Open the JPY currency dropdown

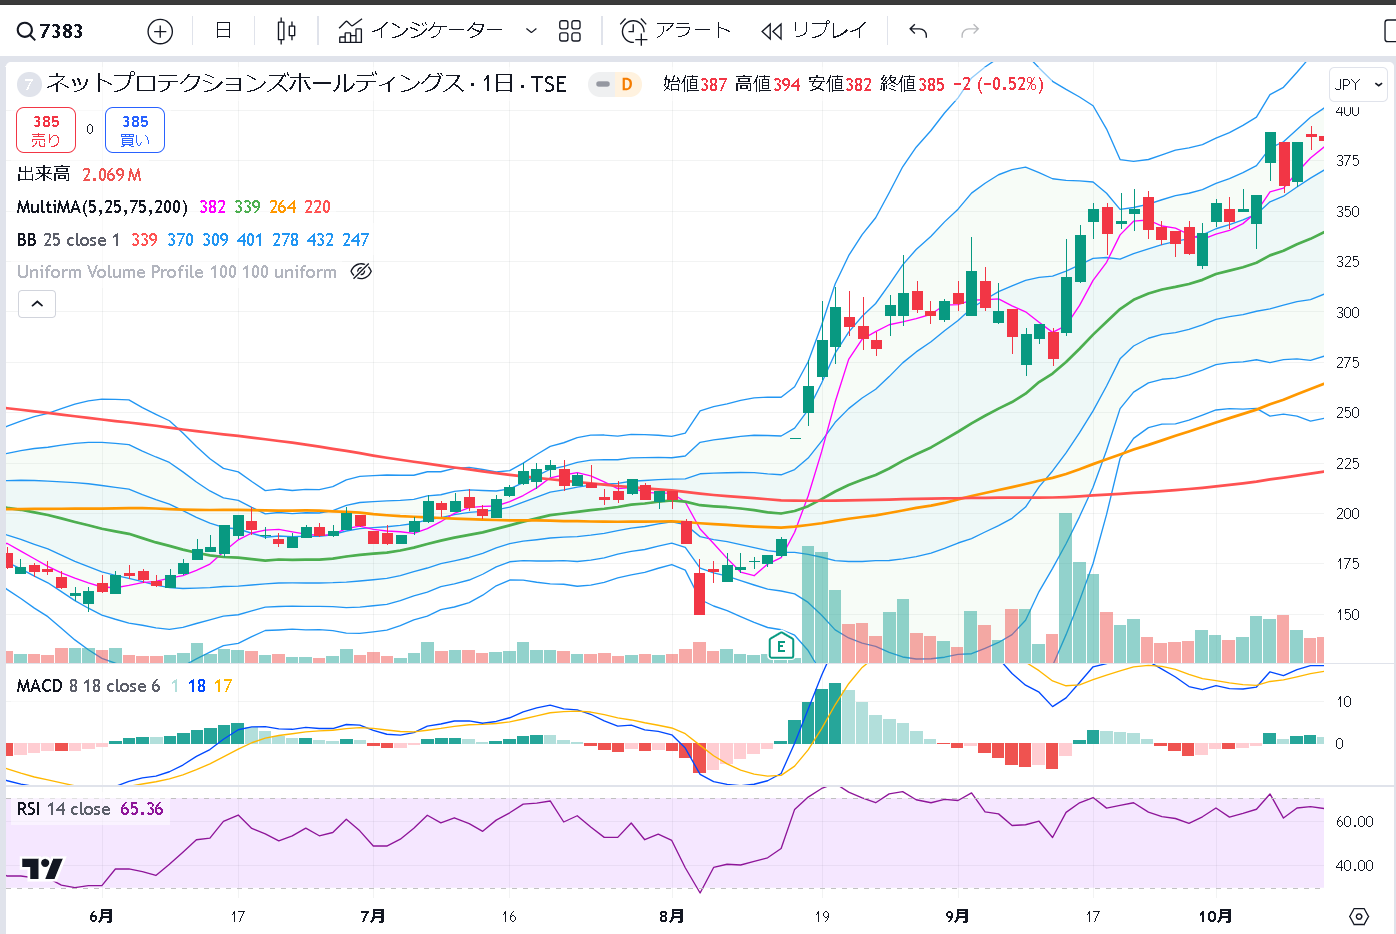pos(1358,84)
